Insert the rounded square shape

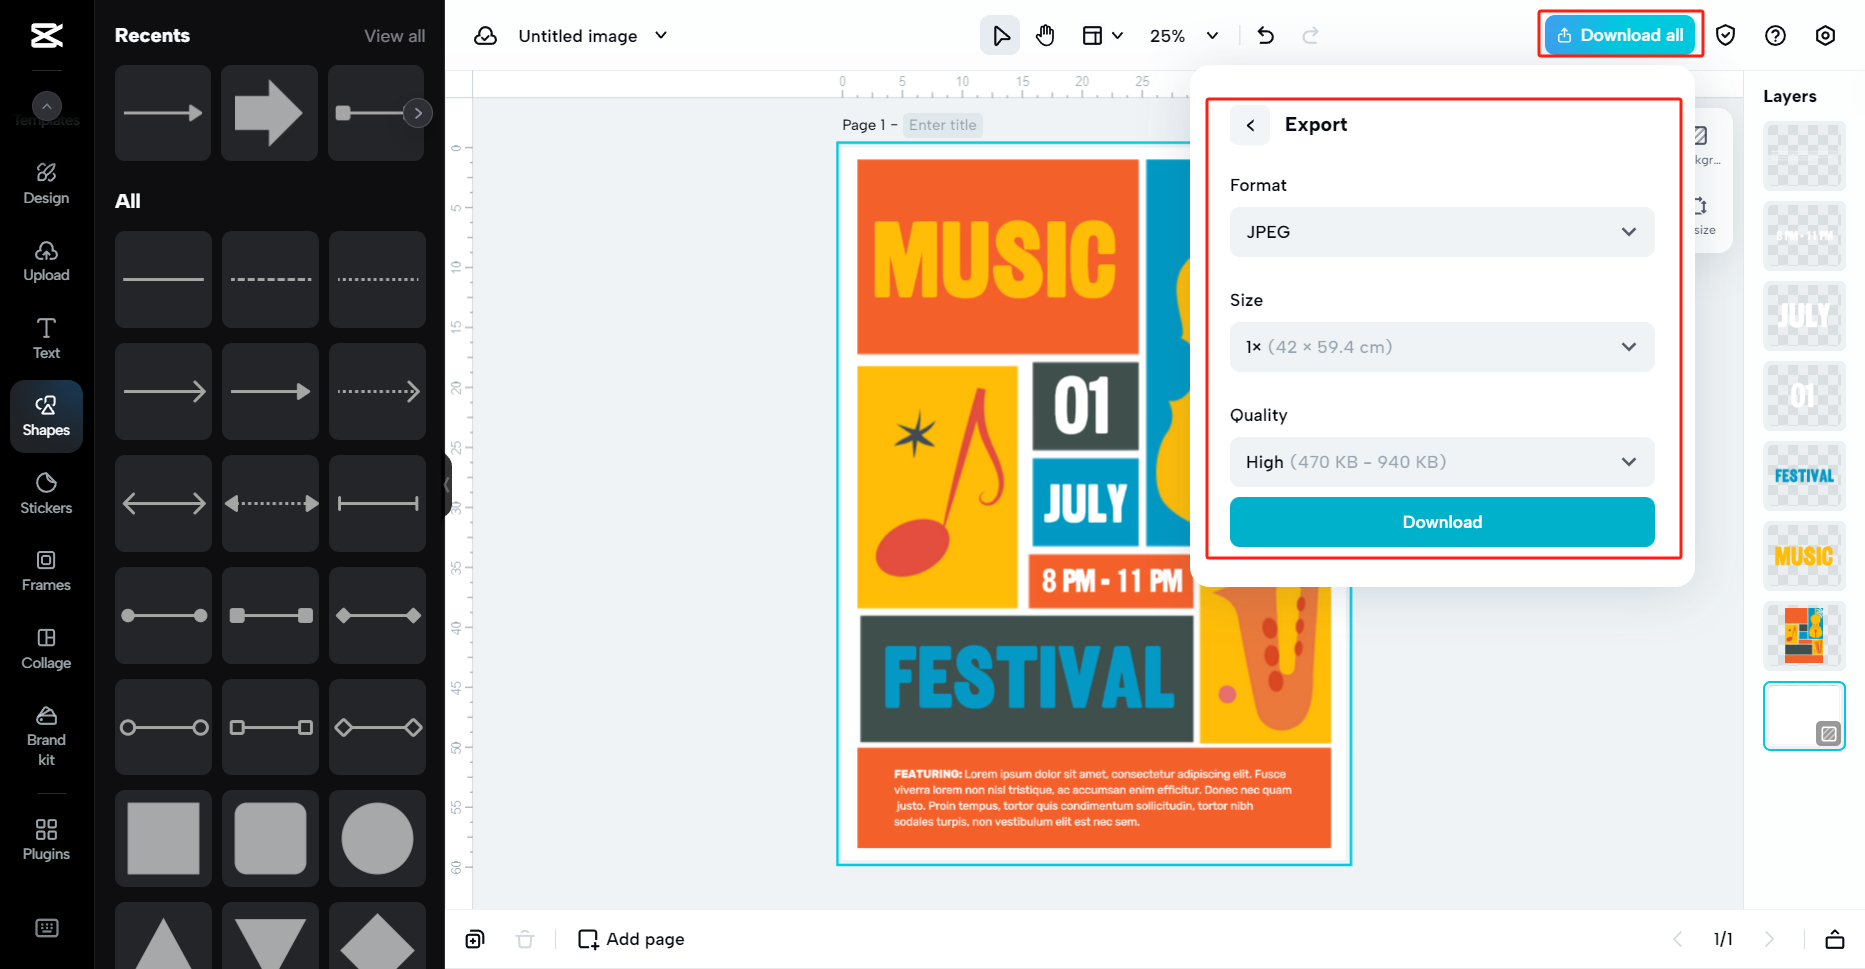[x=270, y=838]
